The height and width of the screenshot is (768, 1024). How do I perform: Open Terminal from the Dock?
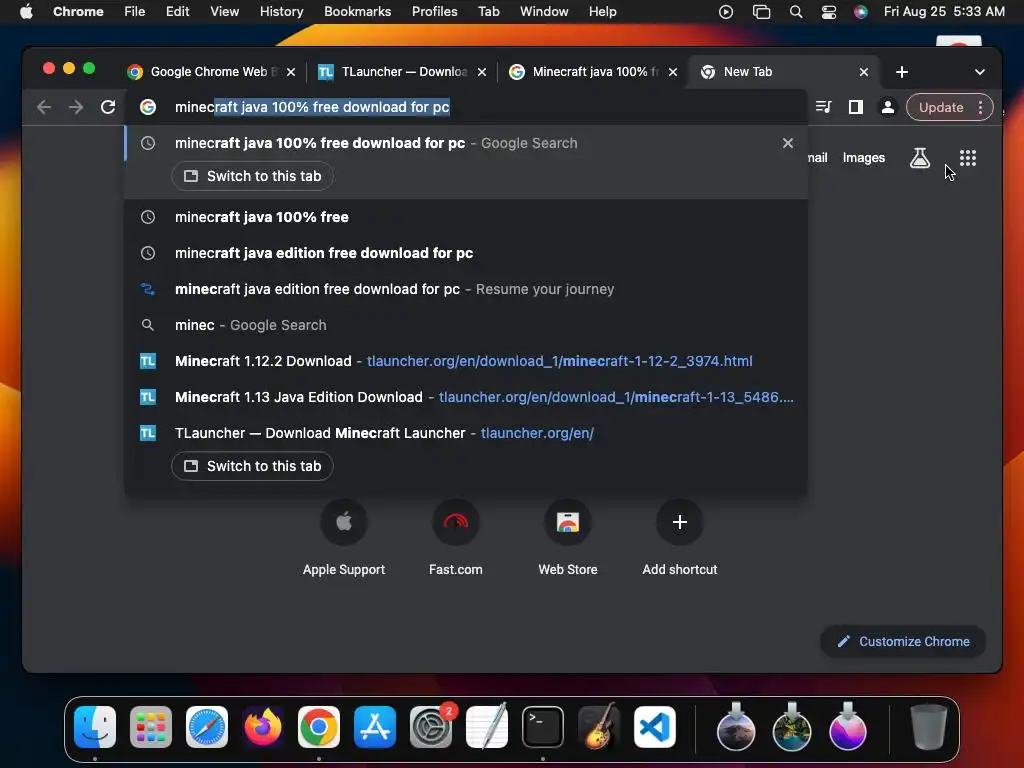pos(543,727)
